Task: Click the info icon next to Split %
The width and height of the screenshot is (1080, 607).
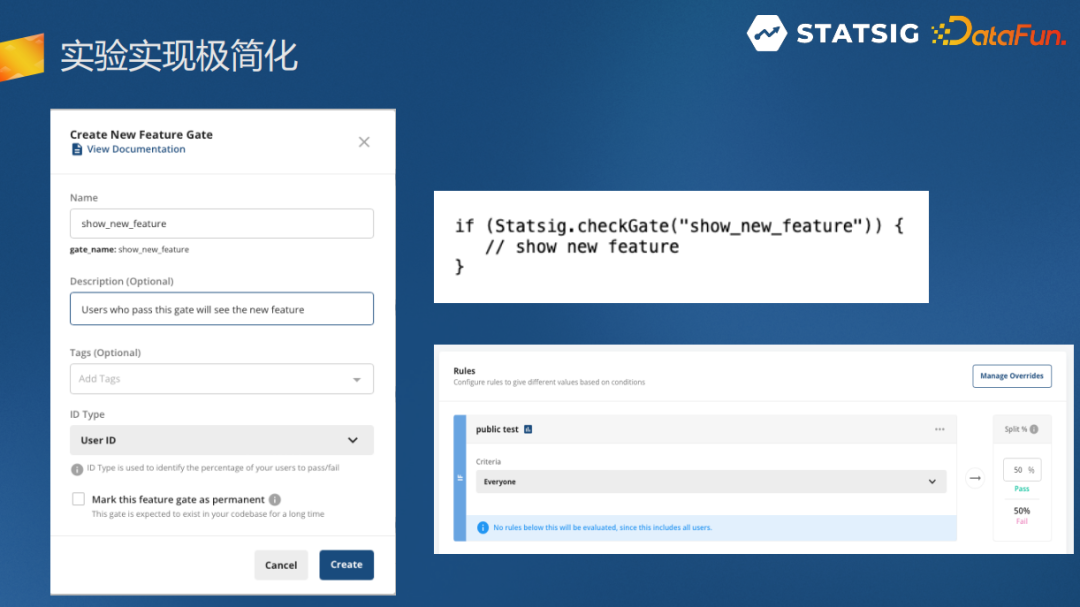Action: (1034, 429)
